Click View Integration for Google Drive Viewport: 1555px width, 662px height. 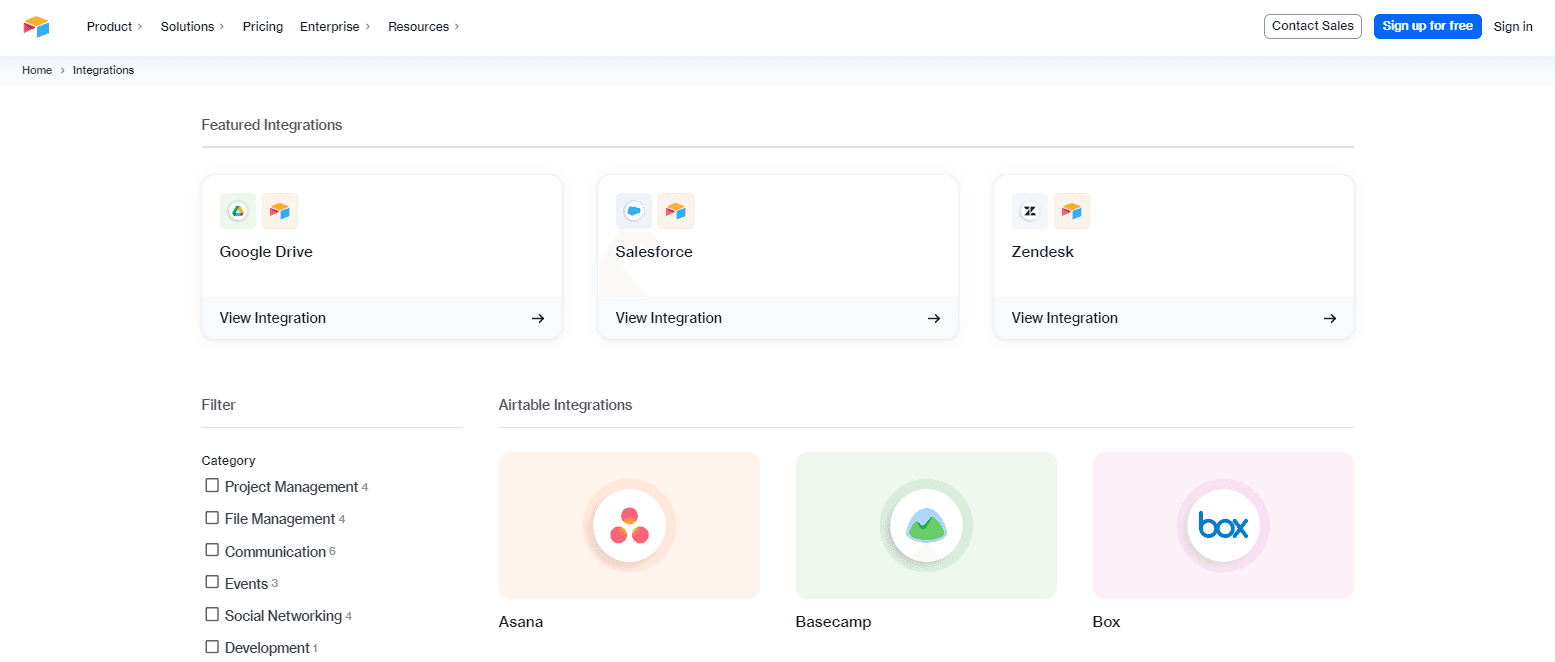point(273,318)
